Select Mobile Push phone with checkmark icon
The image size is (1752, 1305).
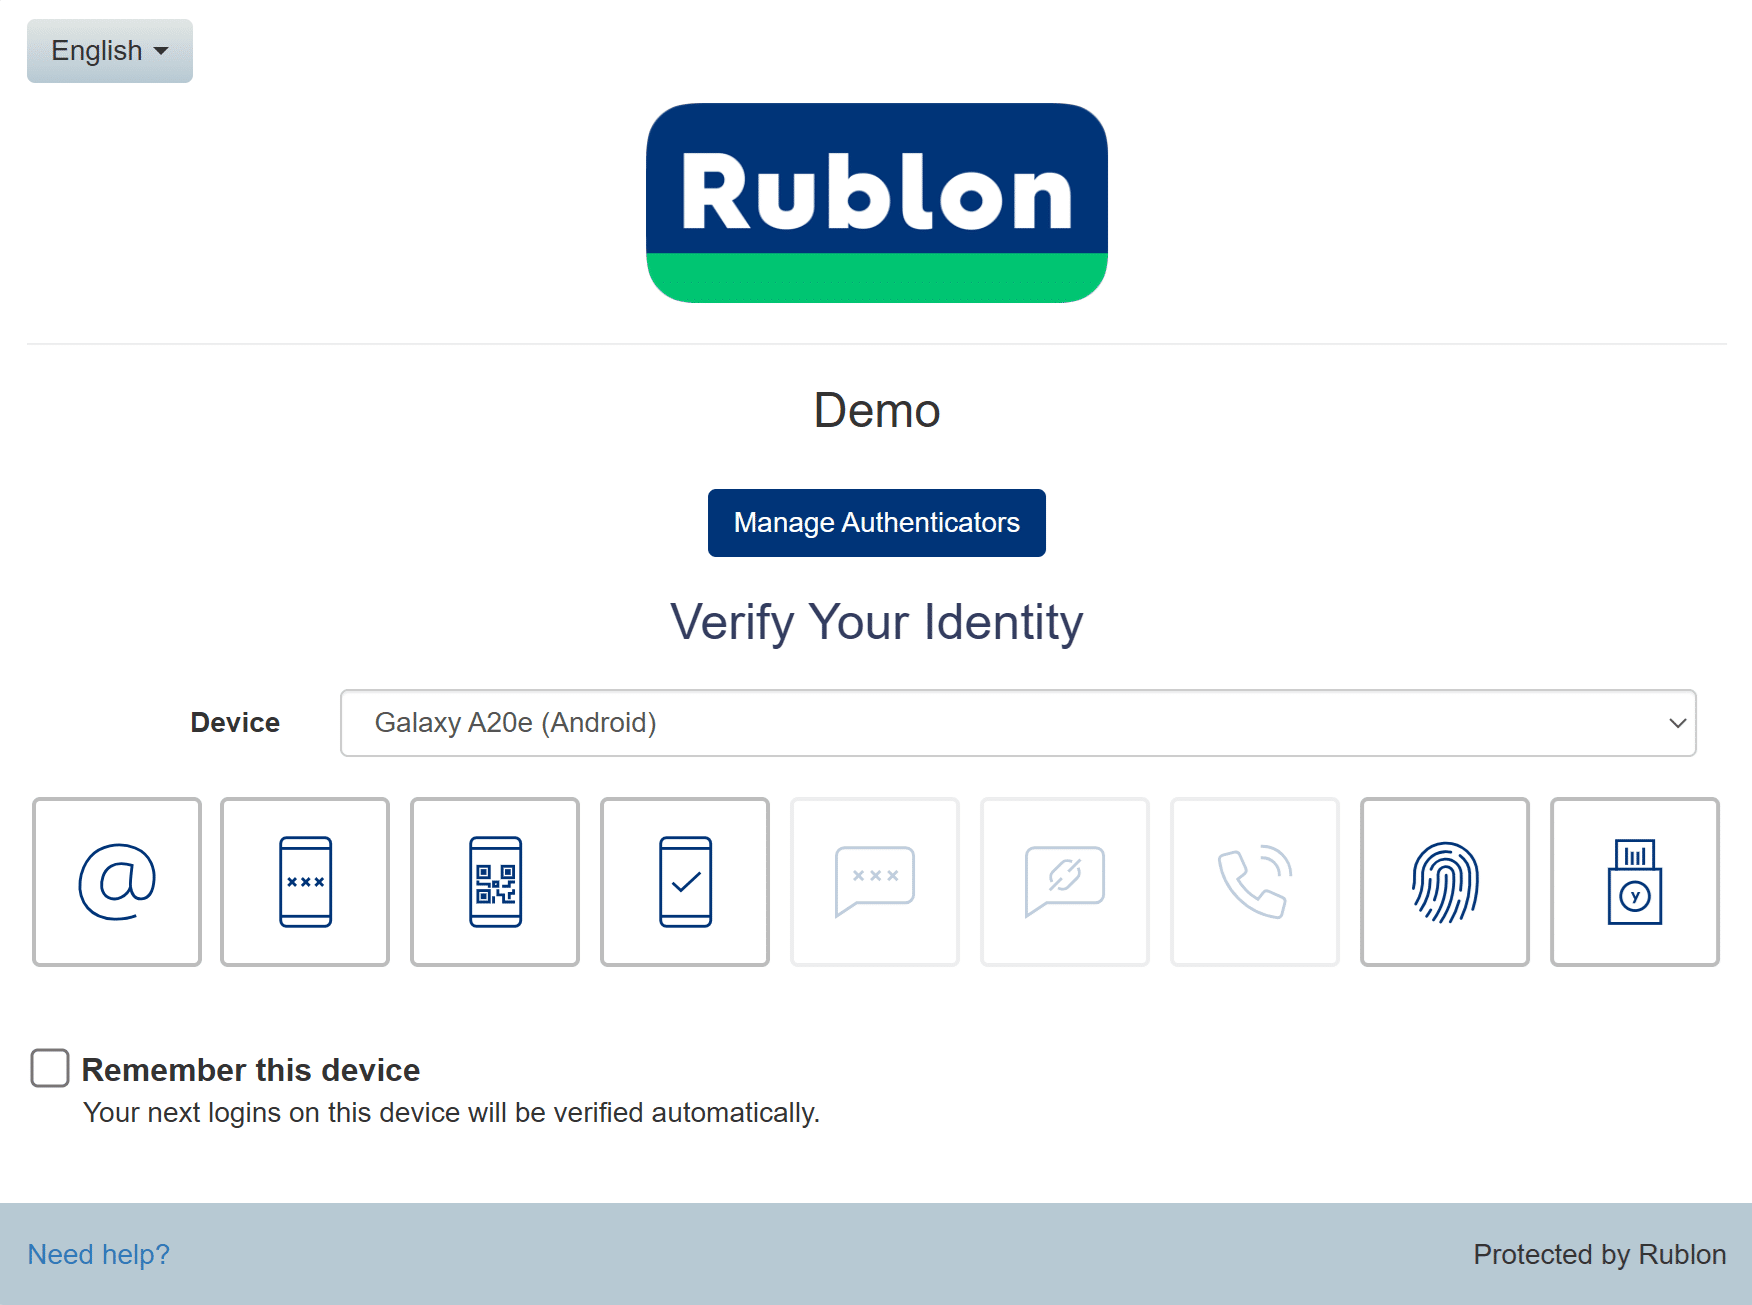point(685,881)
